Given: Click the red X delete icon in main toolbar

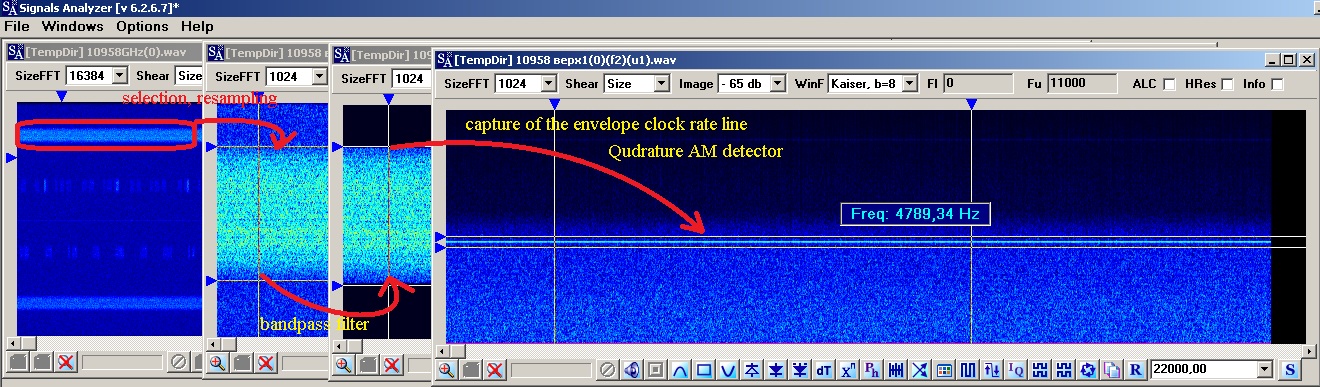Looking at the screenshot, I should click(x=495, y=369).
